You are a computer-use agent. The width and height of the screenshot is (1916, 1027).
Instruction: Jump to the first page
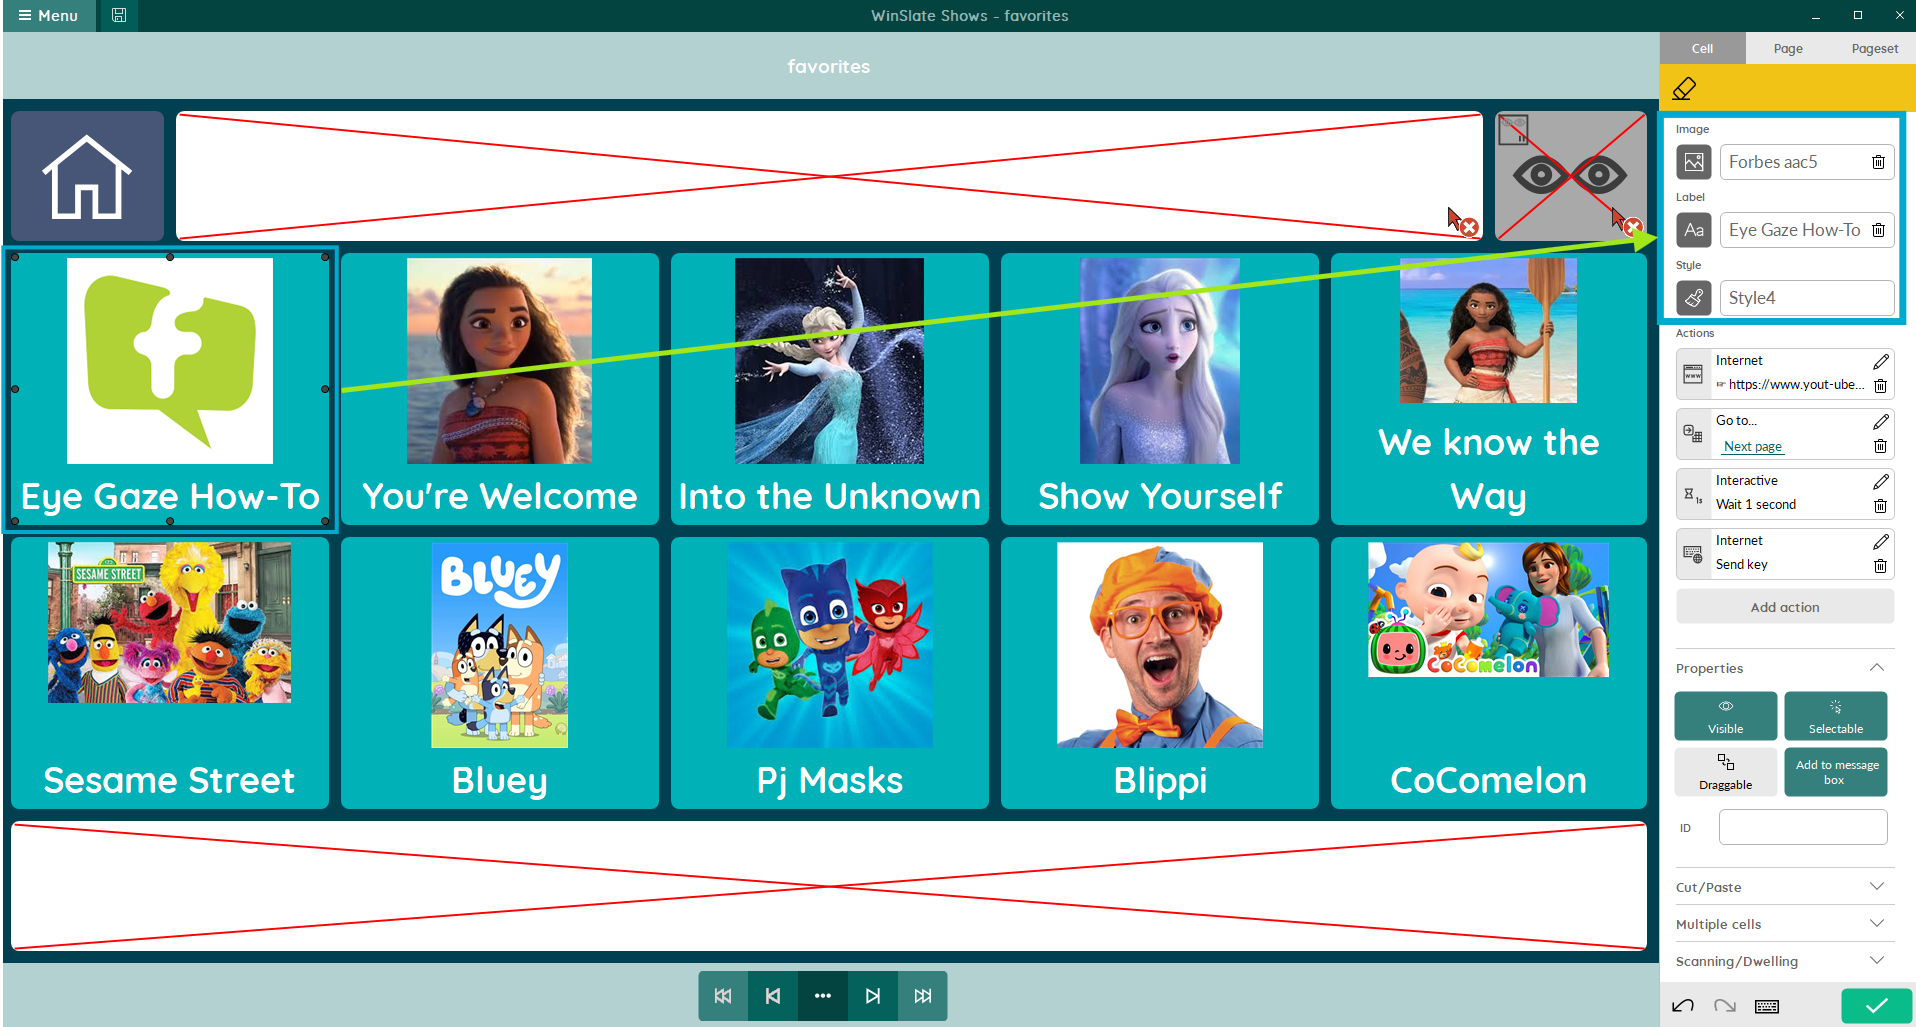pyautogui.click(x=723, y=996)
